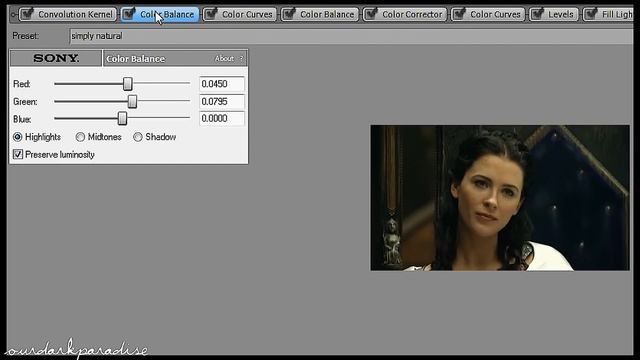Click the Red value field 0.0450
The height and width of the screenshot is (360, 640).
[x=222, y=84]
